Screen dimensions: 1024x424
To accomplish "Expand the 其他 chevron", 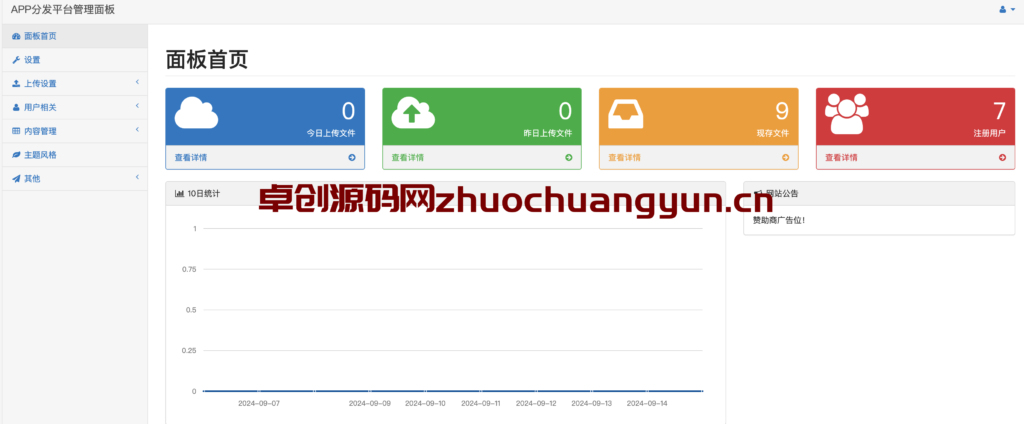I will (x=138, y=177).
